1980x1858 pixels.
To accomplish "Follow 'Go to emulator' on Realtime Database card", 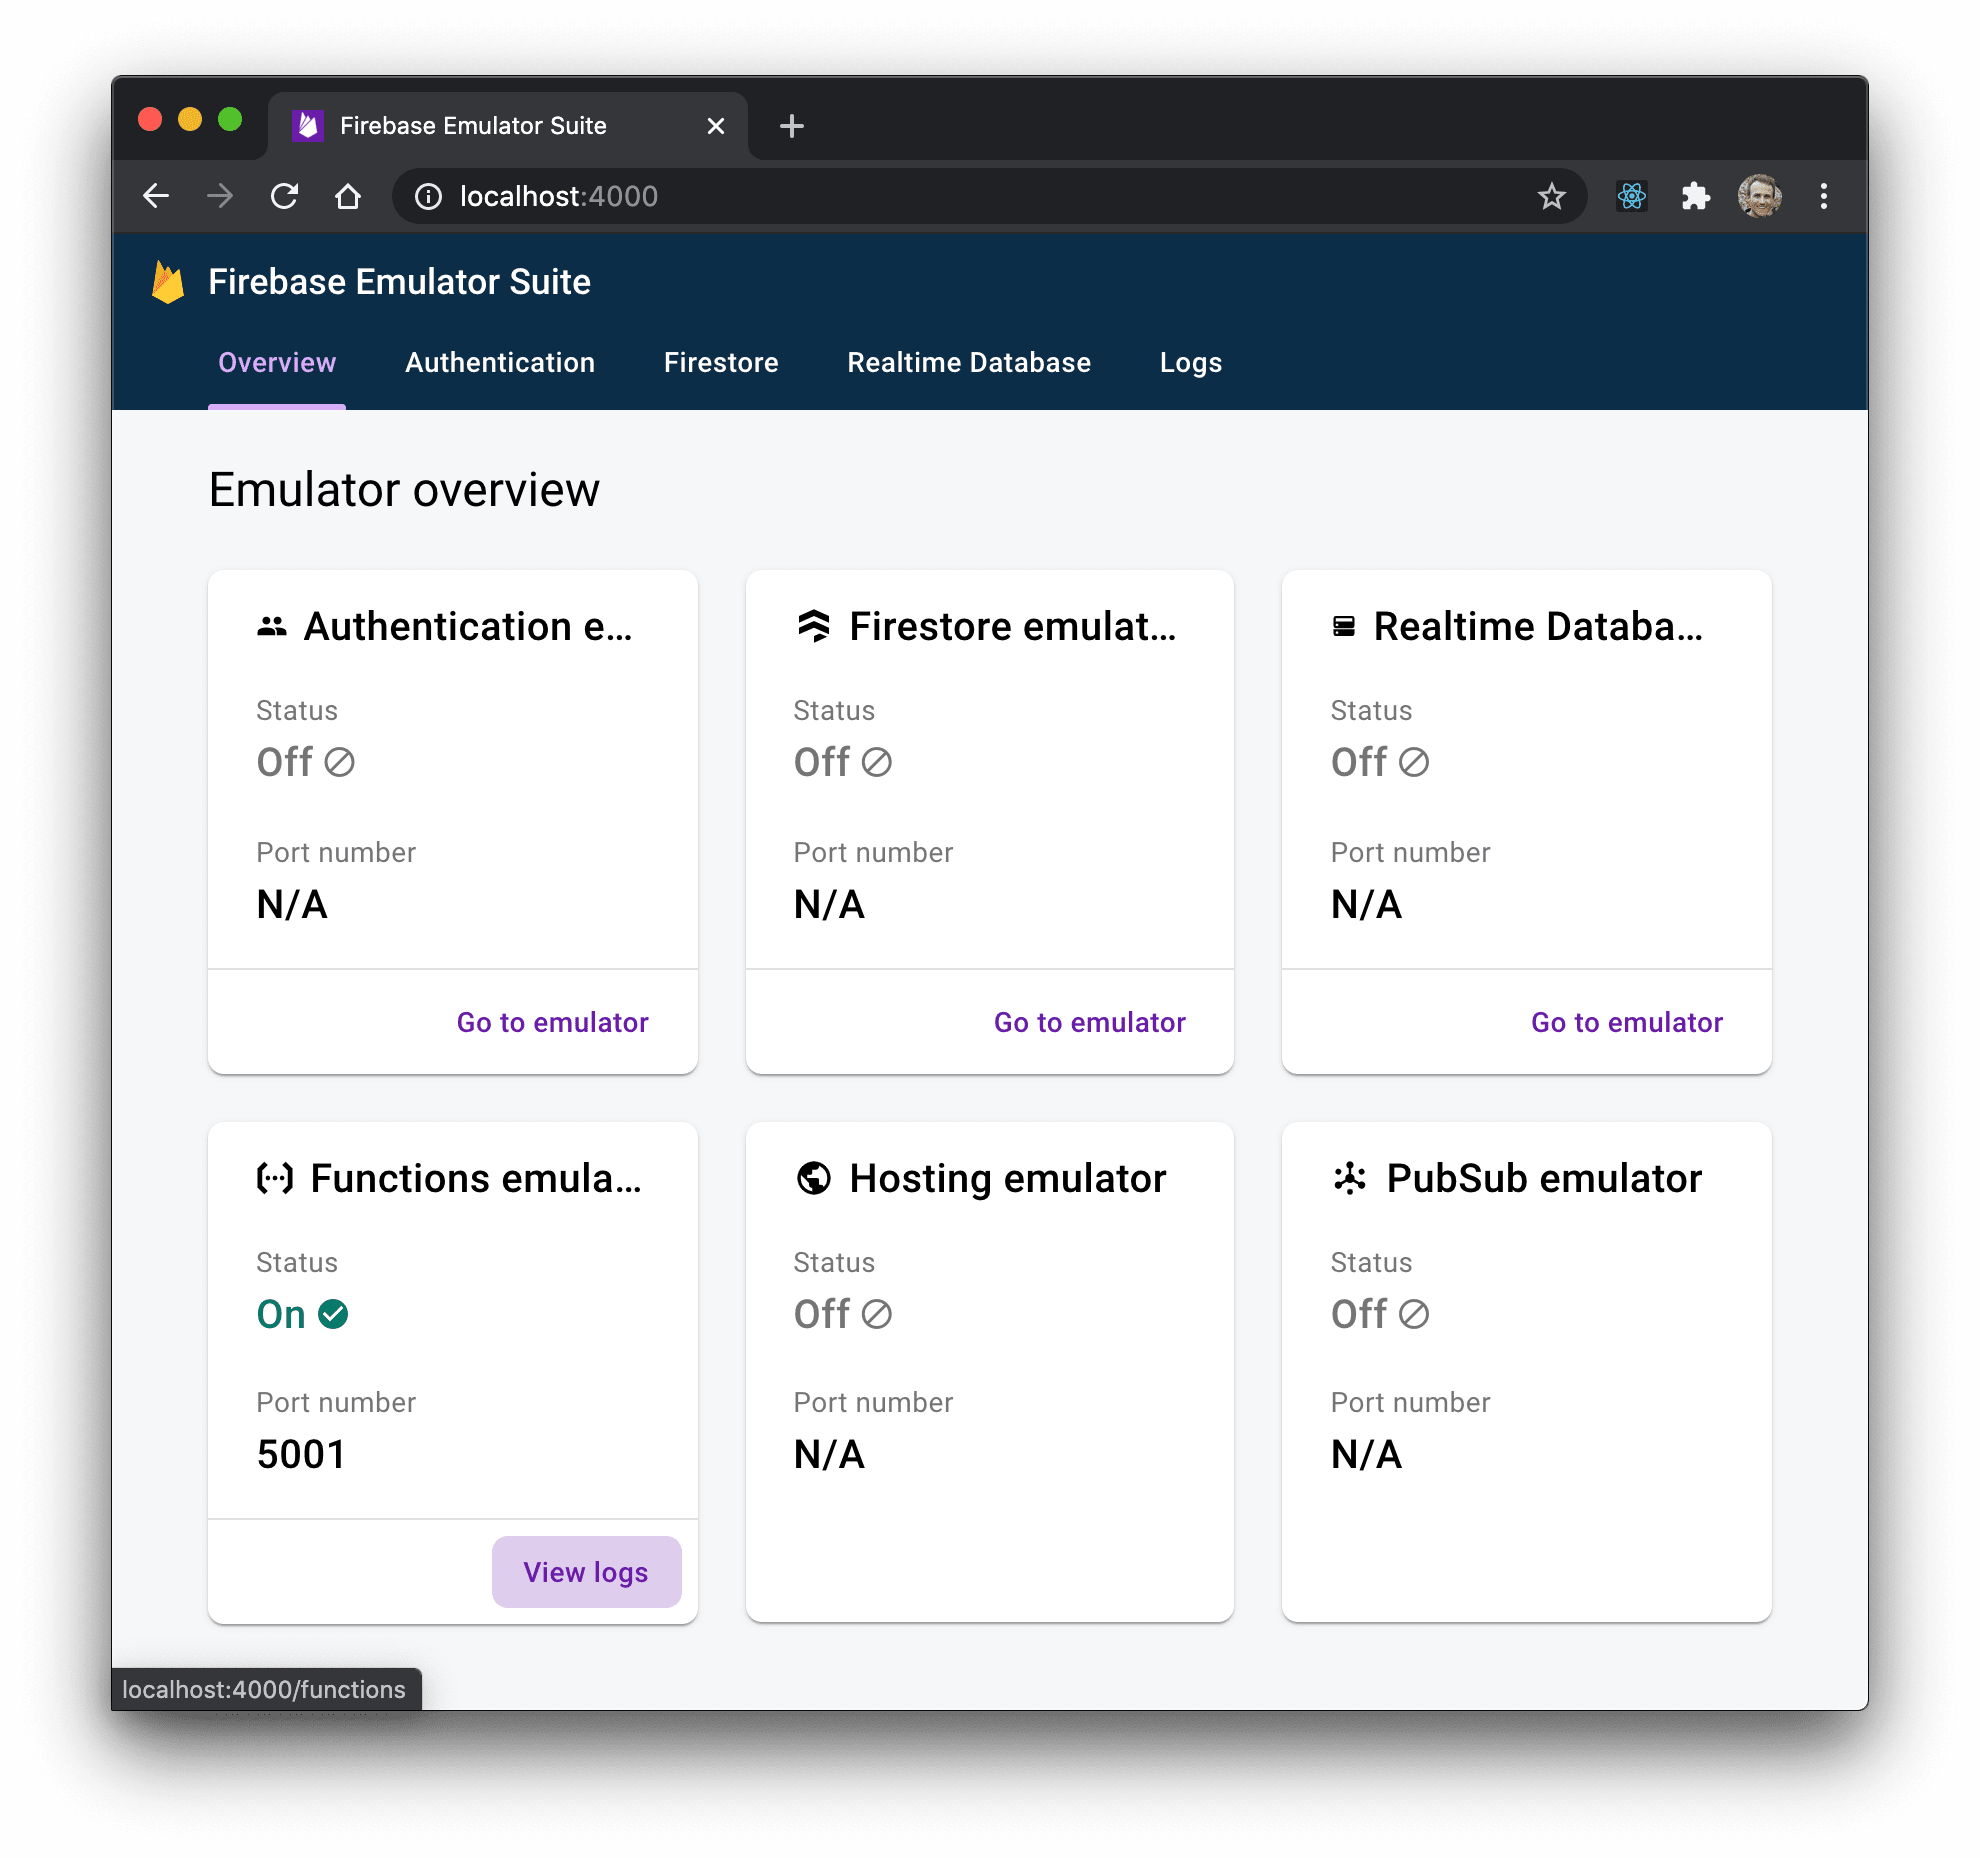I will [1625, 1022].
